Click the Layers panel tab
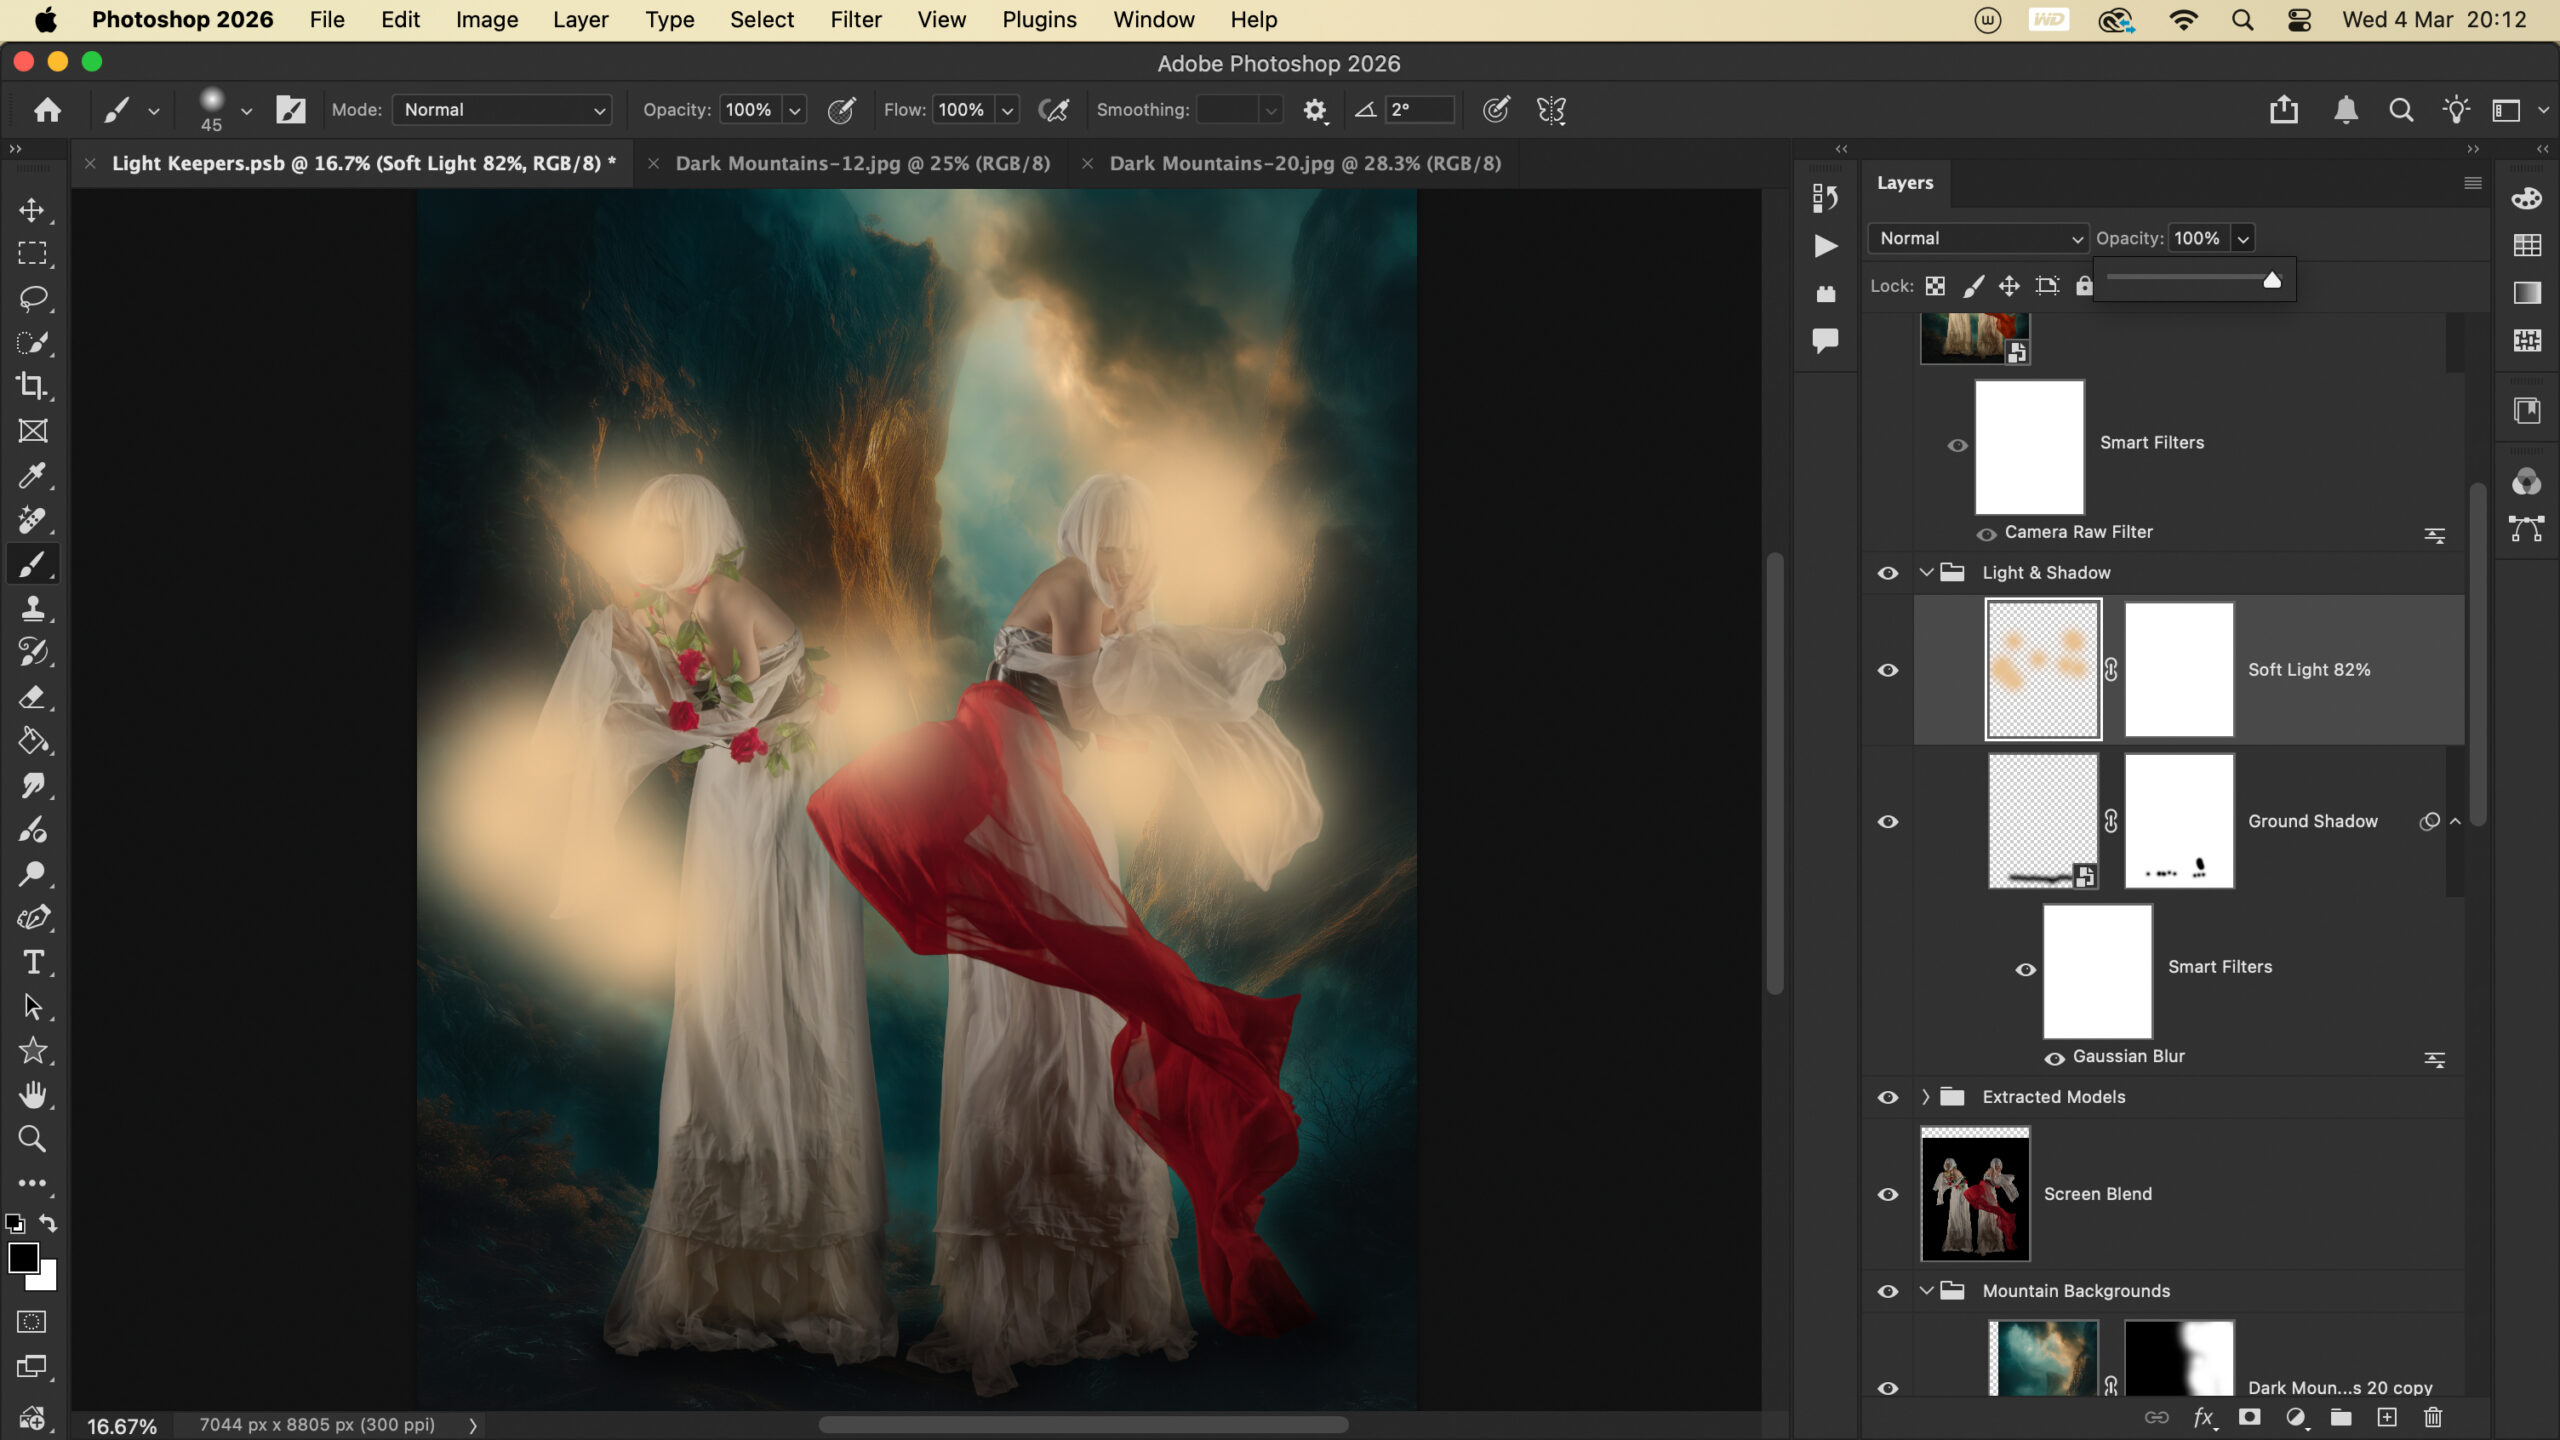This screenshot has height=1440, width=2560. pyautogui.click(x=1904, y=183)
